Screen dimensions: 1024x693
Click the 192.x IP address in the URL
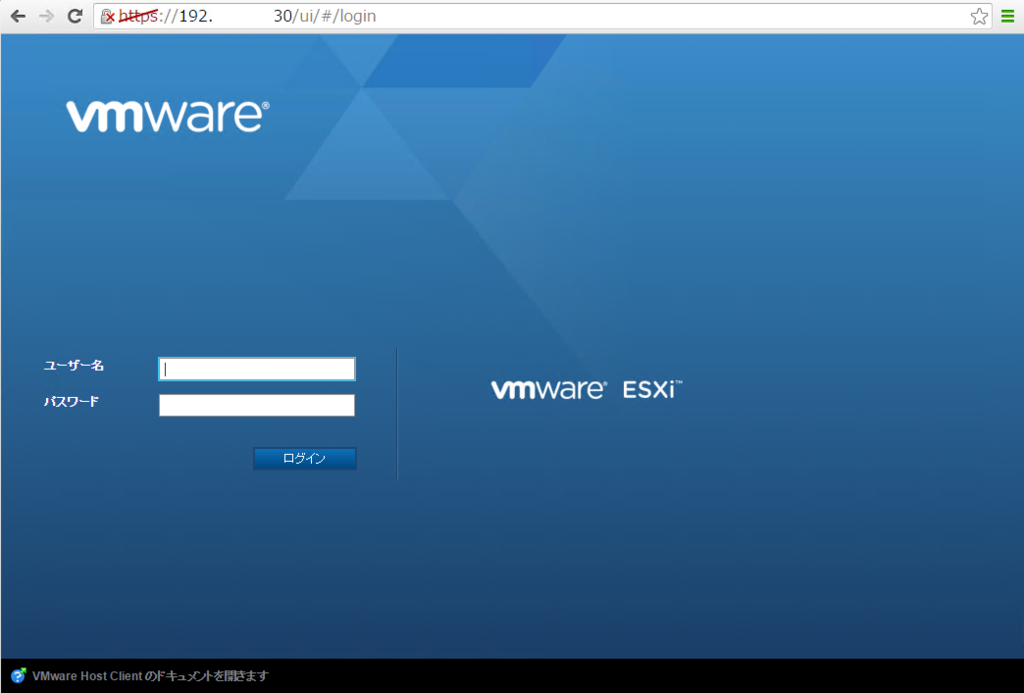pyautogui.click(x=195, y=16)
